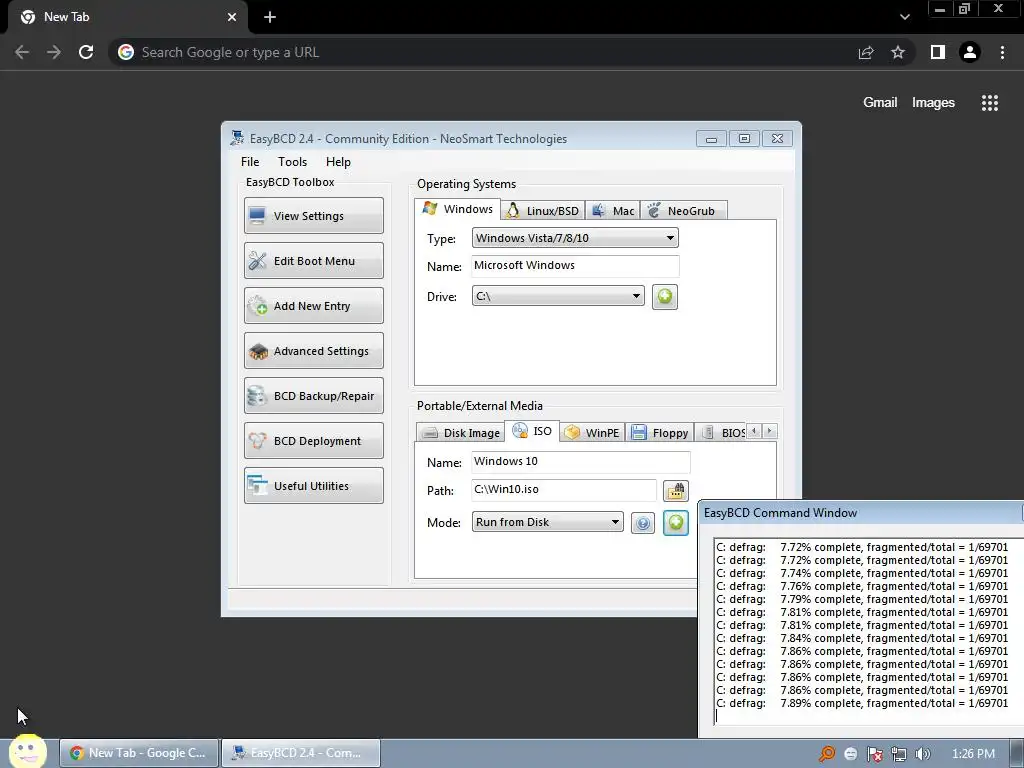Click the Windows 10 ISO name field

click(581, 462)
